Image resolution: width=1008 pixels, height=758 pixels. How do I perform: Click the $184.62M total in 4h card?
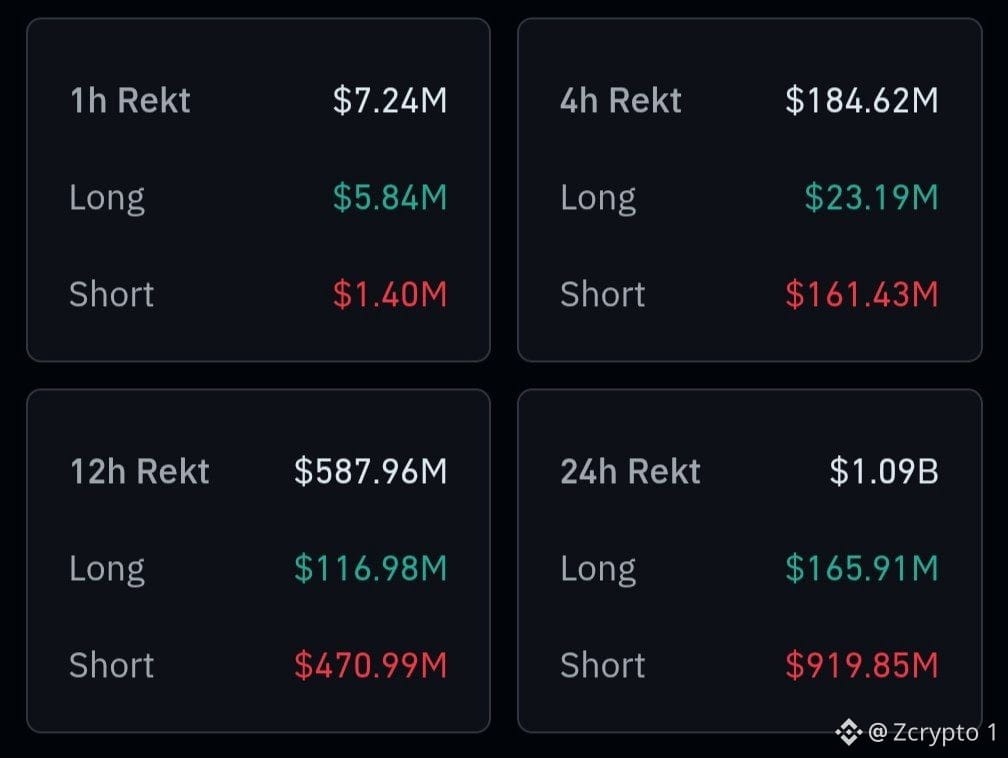click(x=861, y=101)
